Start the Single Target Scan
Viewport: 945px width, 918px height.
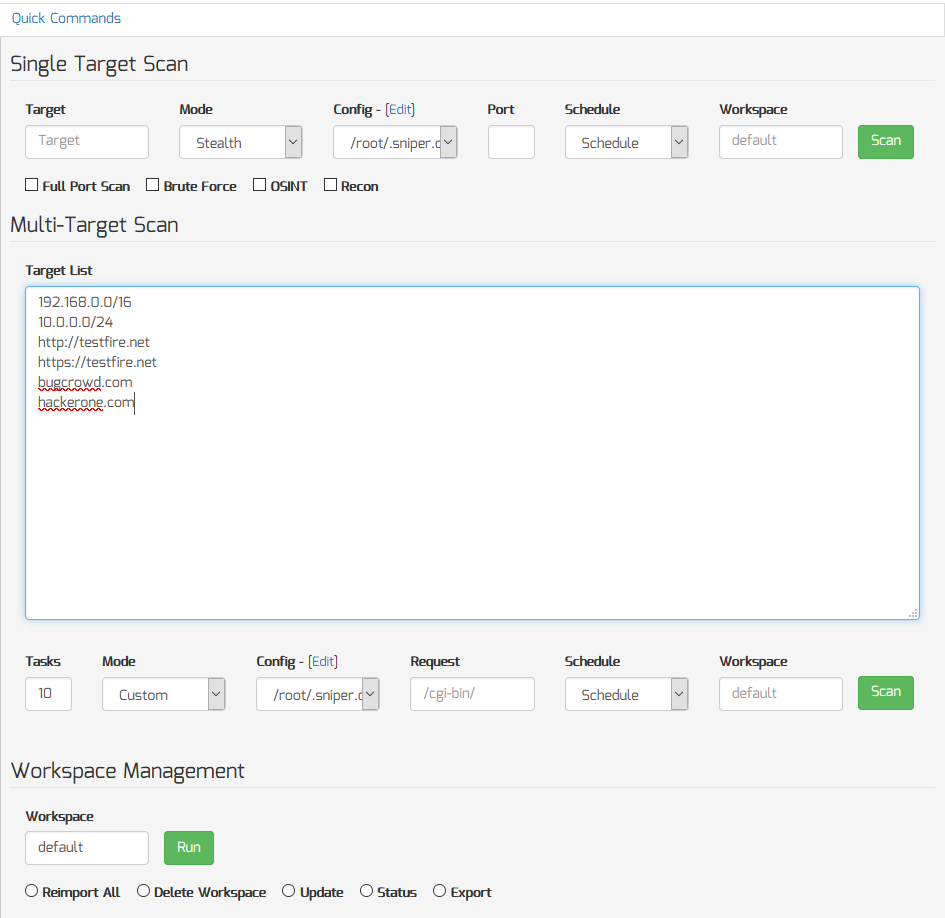point(885,142)
